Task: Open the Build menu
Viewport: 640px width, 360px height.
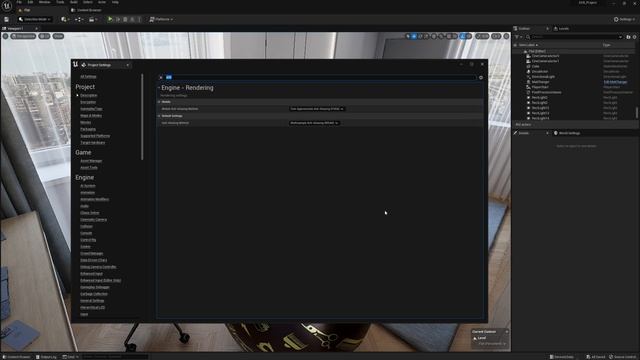Action: pyautogui.click(x=74, y=2)
